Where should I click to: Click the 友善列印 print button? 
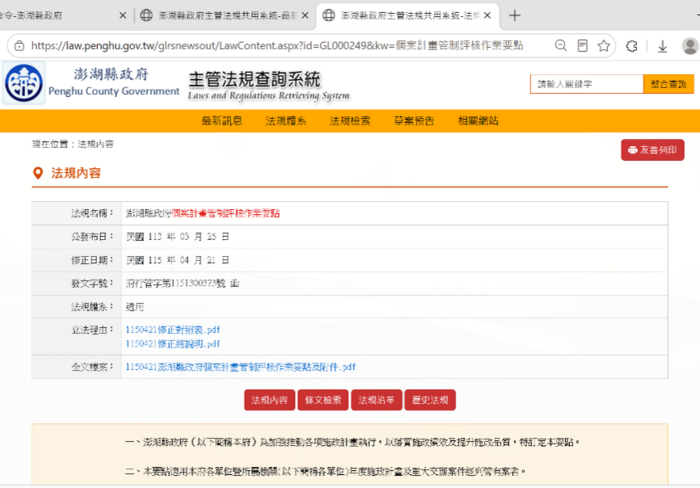click(652, 150)
